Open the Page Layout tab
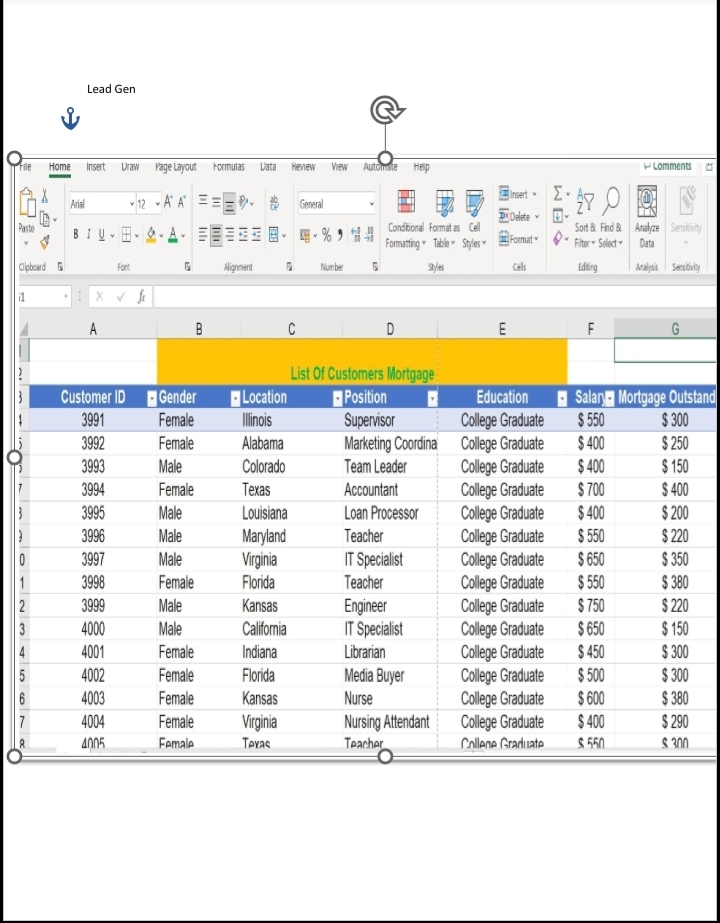The image size is (720, 923). pos(175,167)
